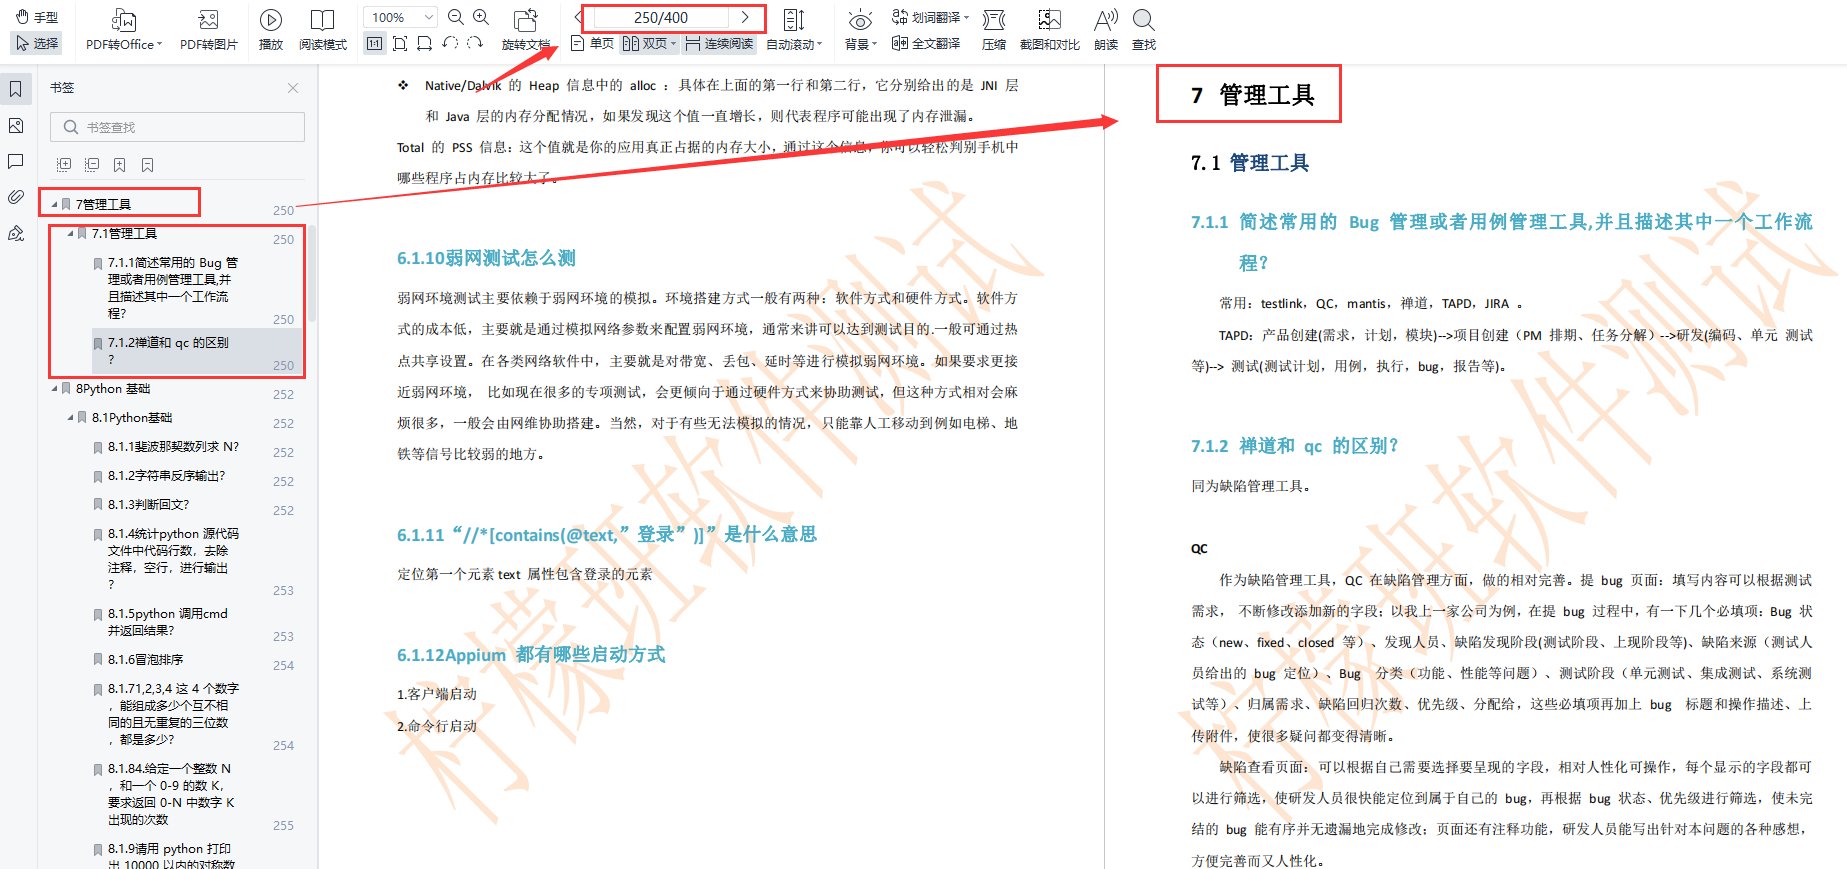Close the 书签 bookmark panel
1847x869 pixels.
pyautogui.click(x=293, y=88)
